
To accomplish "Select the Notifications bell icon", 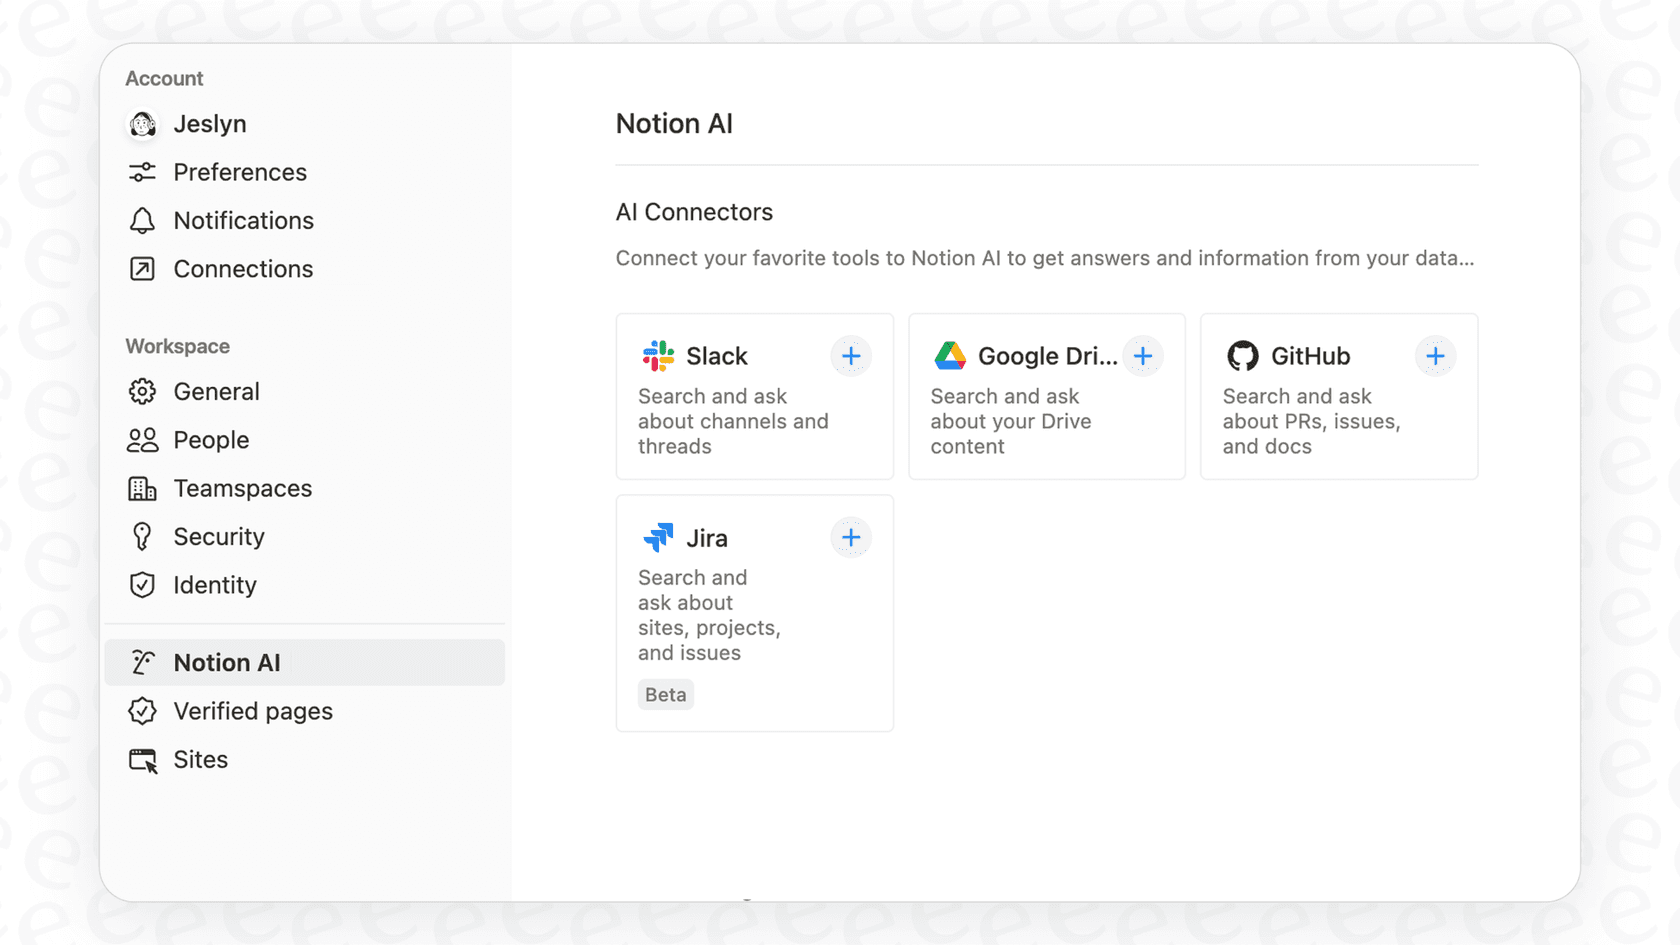I will pos(143,220).
